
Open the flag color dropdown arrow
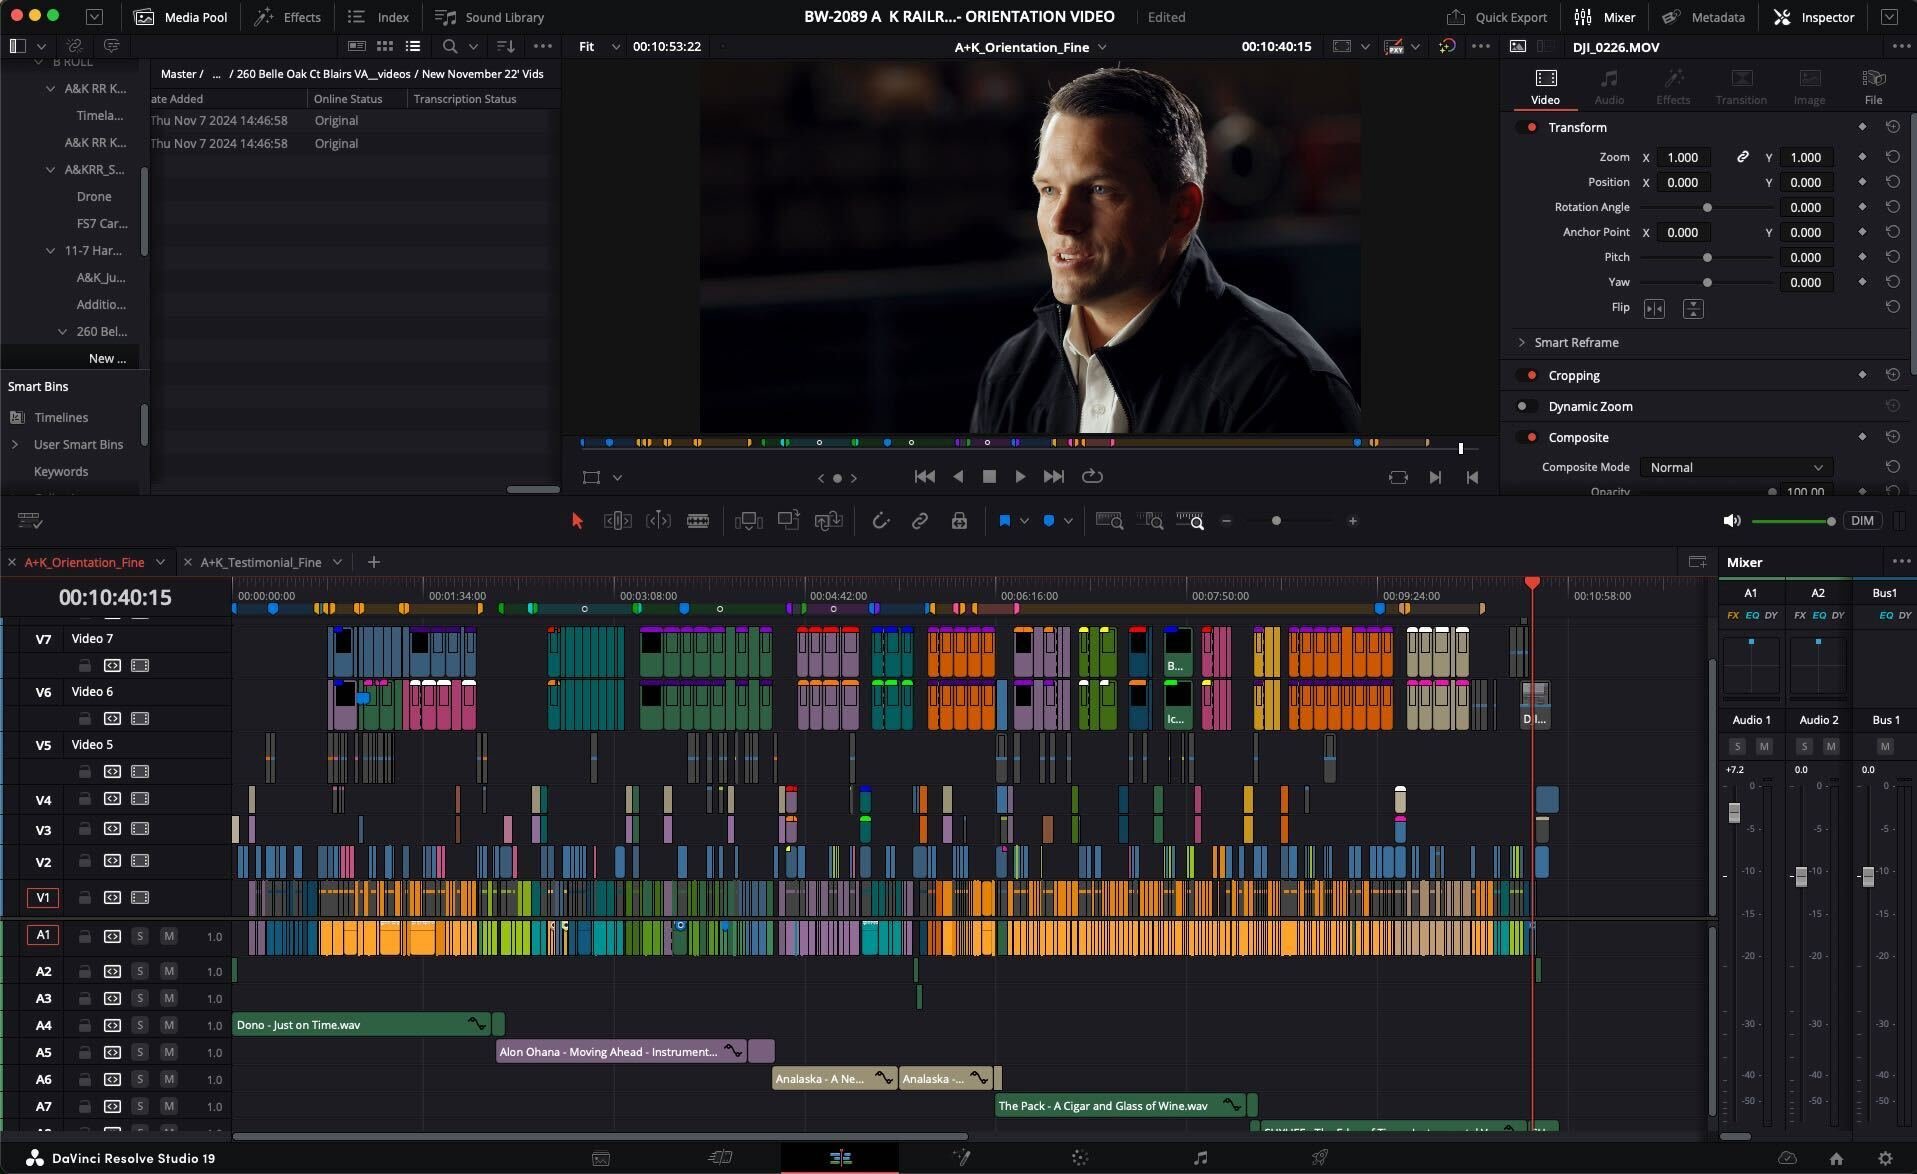[x=1024, y=521]
